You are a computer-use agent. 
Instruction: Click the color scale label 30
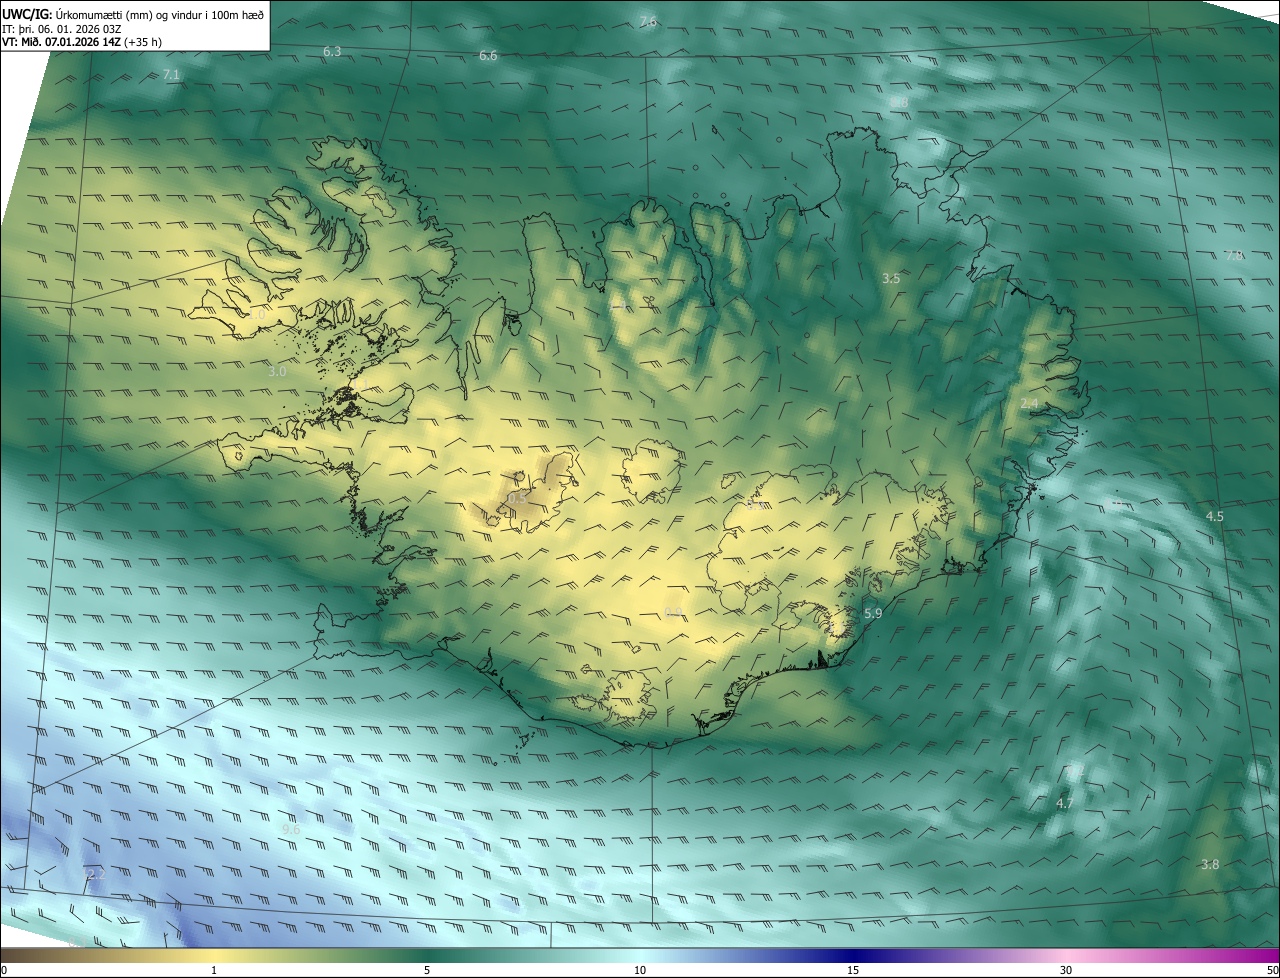tap(1066, 970)
